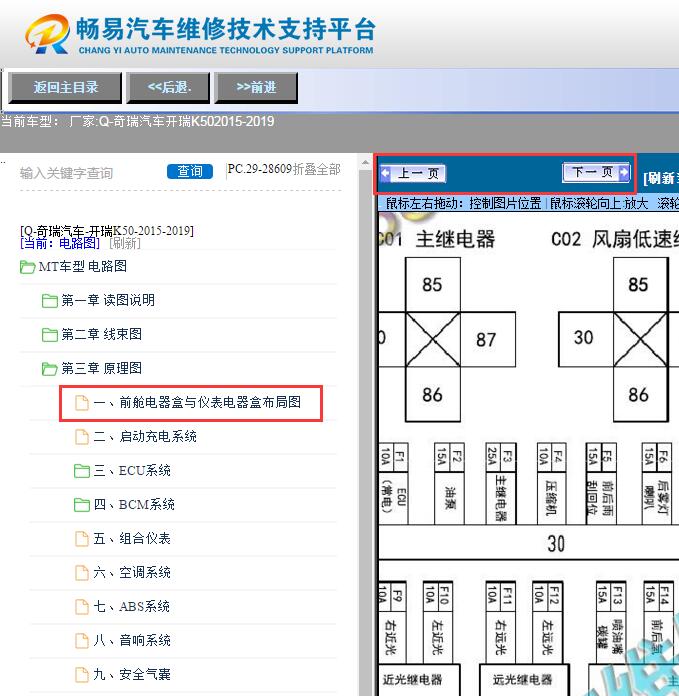The height and width of the screenshot is (696, 679).
Task: Click document icon beside 九、安全气囊
Action: click(82, 675)
